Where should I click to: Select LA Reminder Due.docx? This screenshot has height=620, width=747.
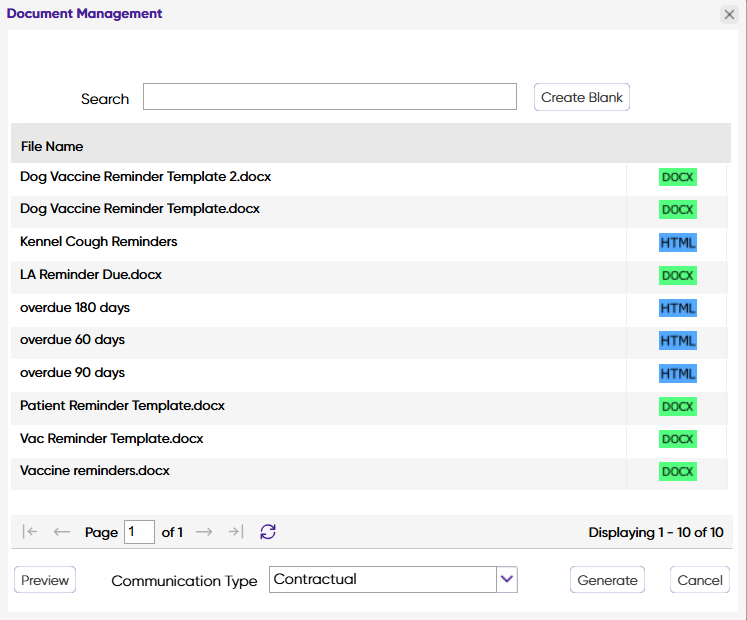(x=369, y=275)
